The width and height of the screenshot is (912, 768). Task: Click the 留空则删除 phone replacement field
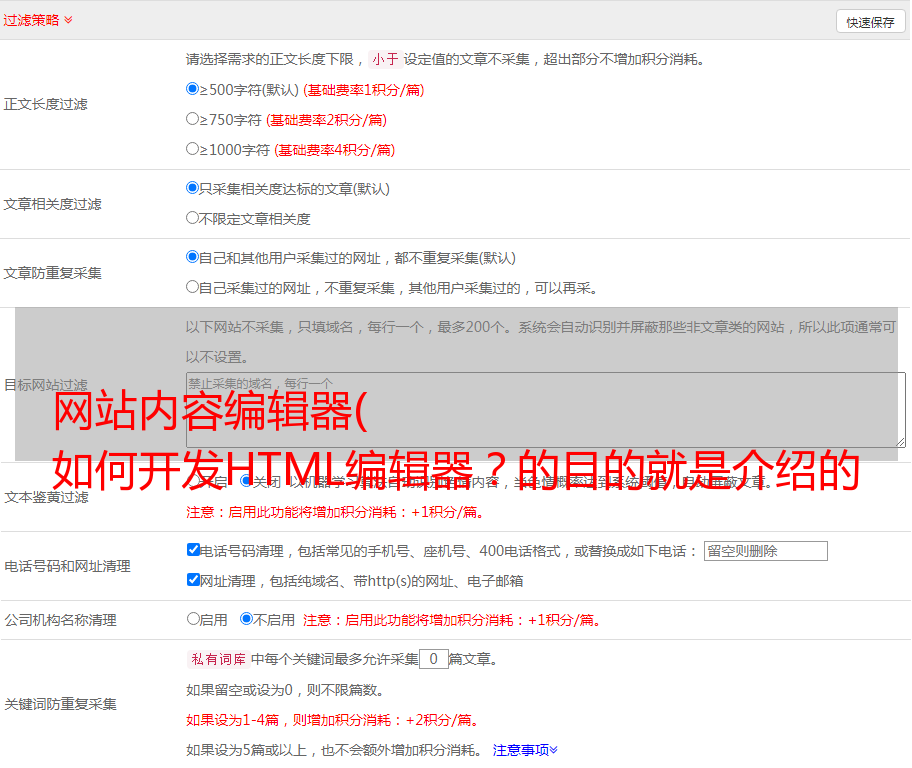click(765, 551)
